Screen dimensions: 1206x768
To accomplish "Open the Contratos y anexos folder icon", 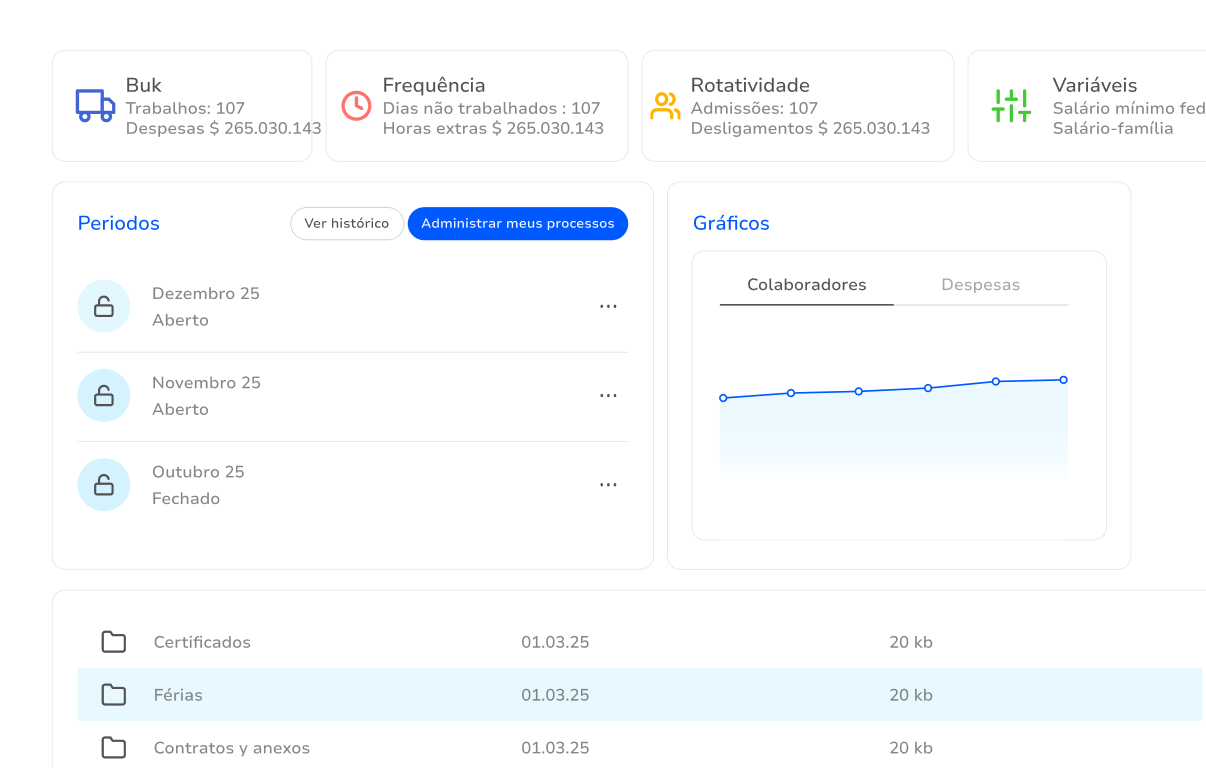I will pos(114,748).
